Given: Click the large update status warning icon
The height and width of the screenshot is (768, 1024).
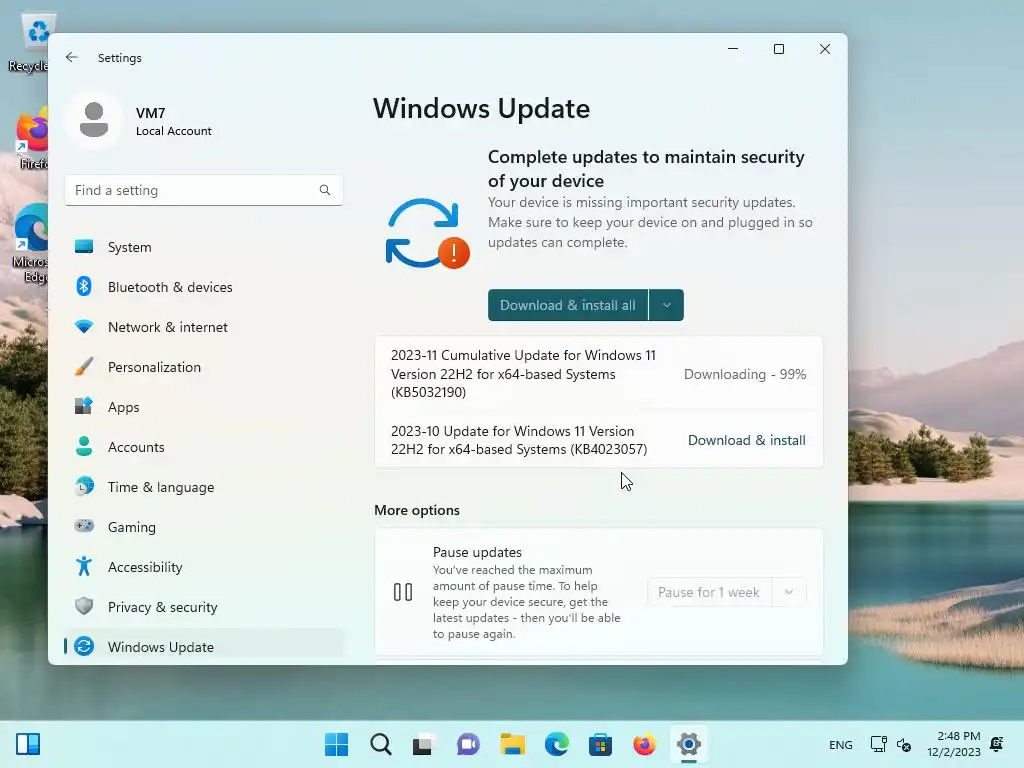Looking at the screenshot, I should [x=428, y=233].
